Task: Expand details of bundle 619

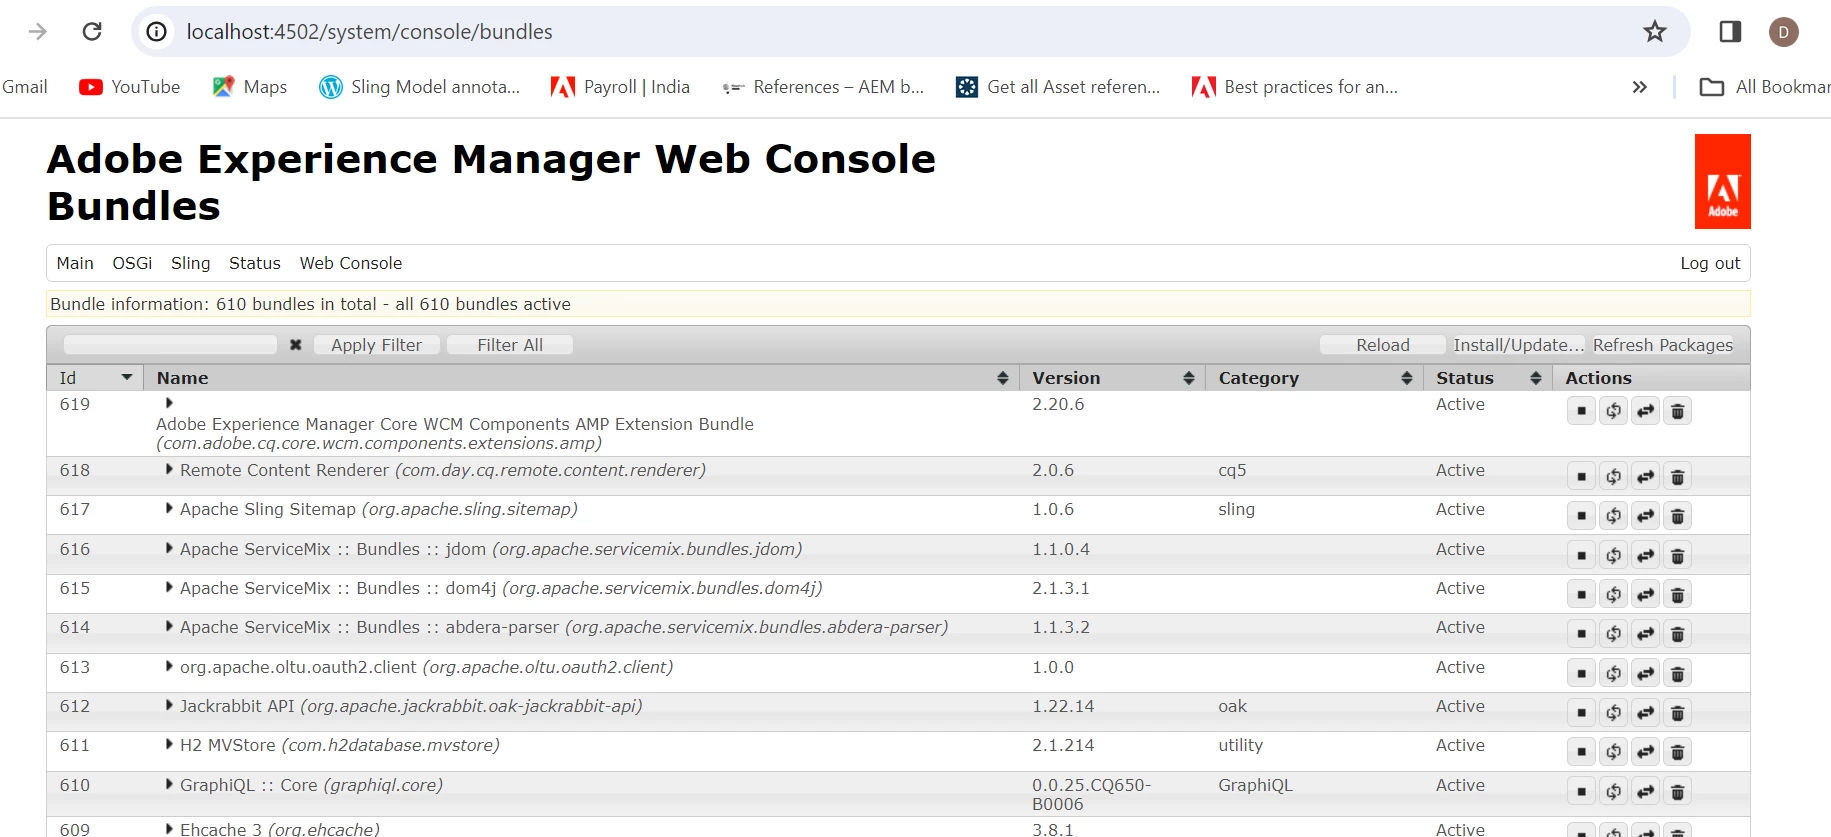Action: [x=169, y=403]
